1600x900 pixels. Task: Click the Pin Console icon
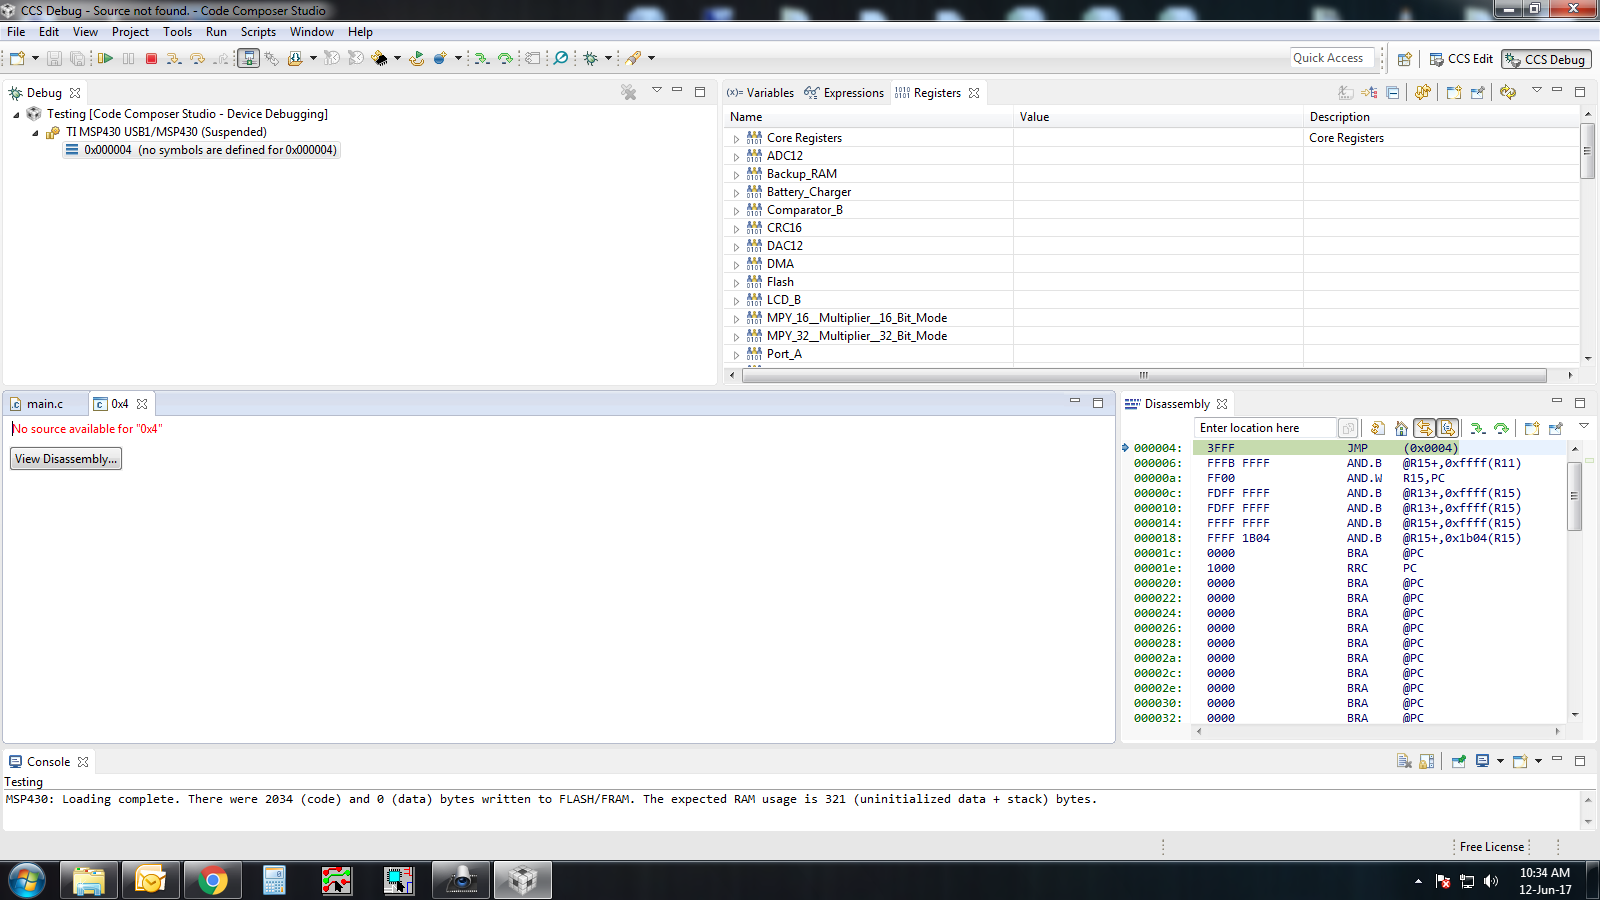[x=1459, y=761]
